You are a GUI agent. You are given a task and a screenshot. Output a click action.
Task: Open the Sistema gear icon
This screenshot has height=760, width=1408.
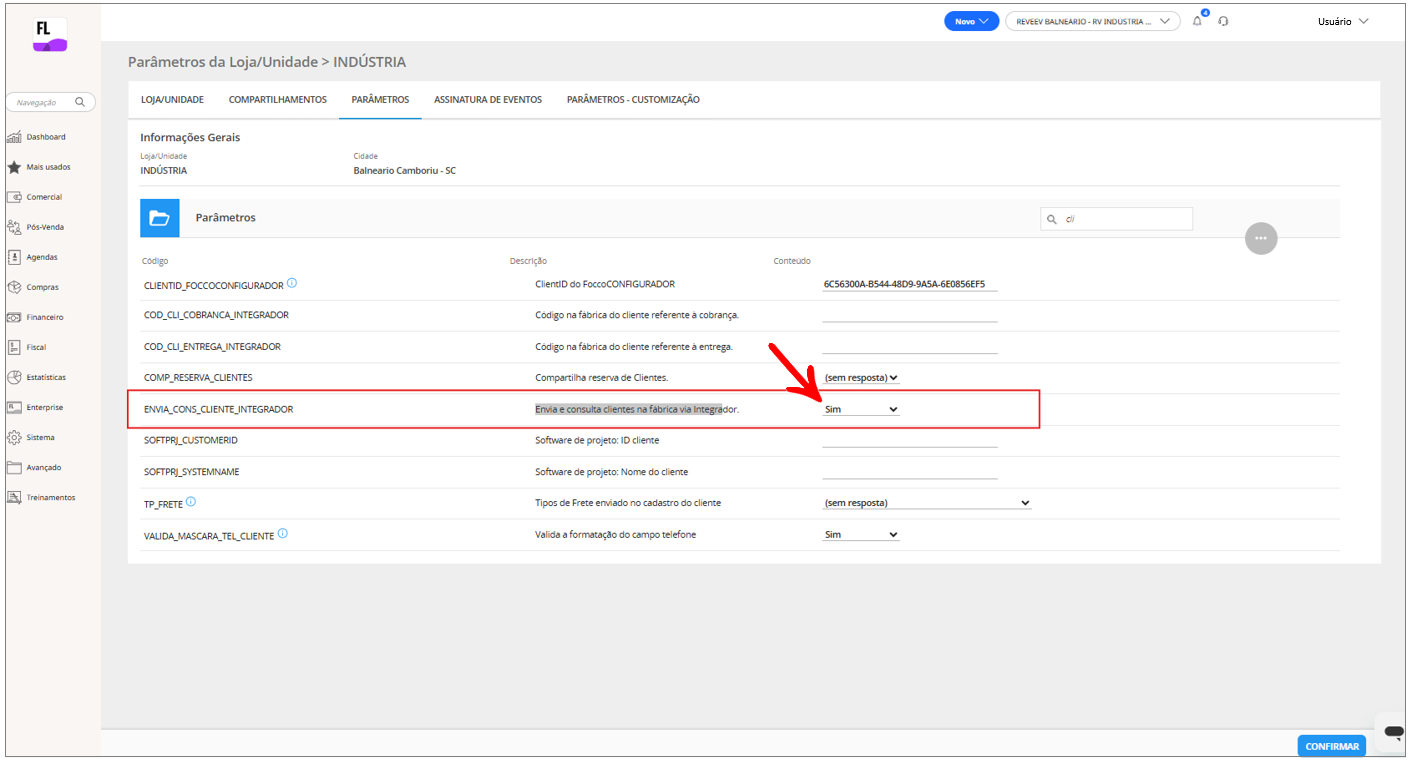click(x=15, y=437)
